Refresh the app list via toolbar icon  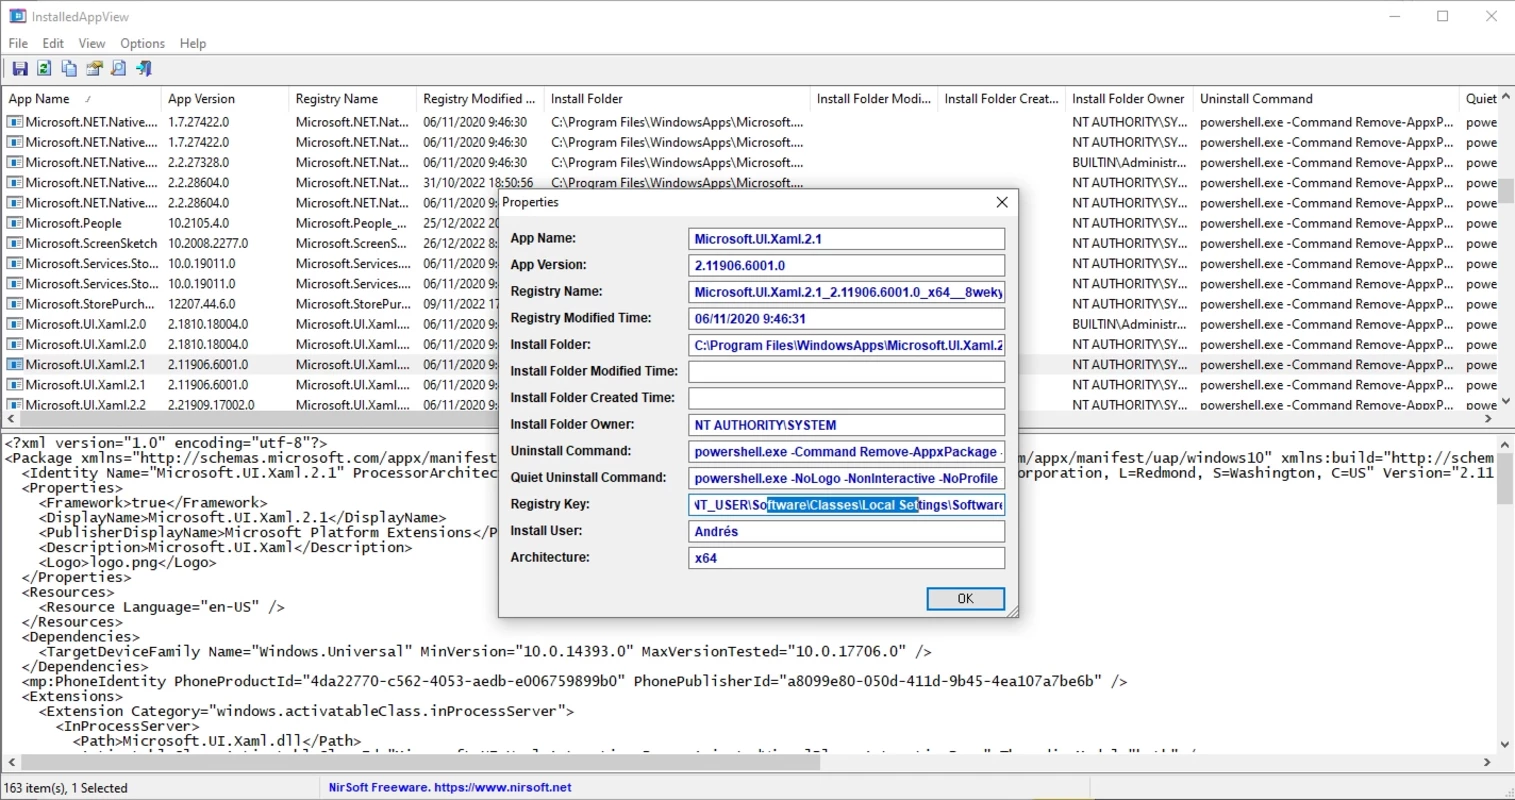coord(44,69)
